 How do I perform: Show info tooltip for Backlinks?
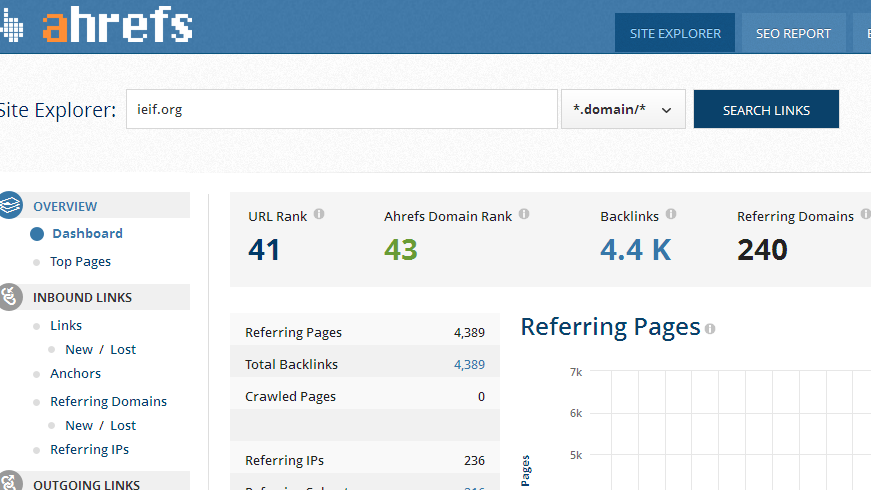[671, 214]
